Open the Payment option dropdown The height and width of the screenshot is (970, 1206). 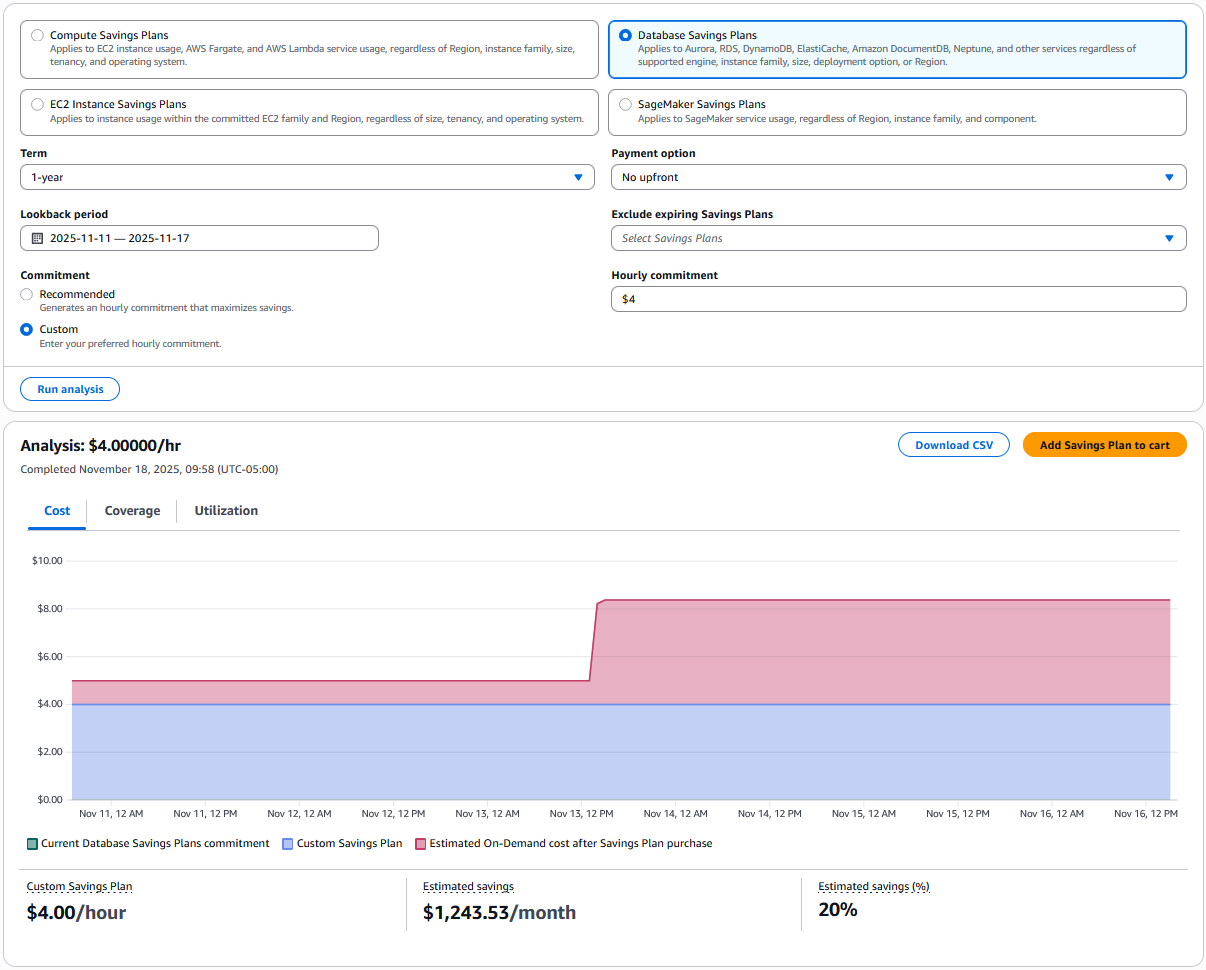[1167, 176]
